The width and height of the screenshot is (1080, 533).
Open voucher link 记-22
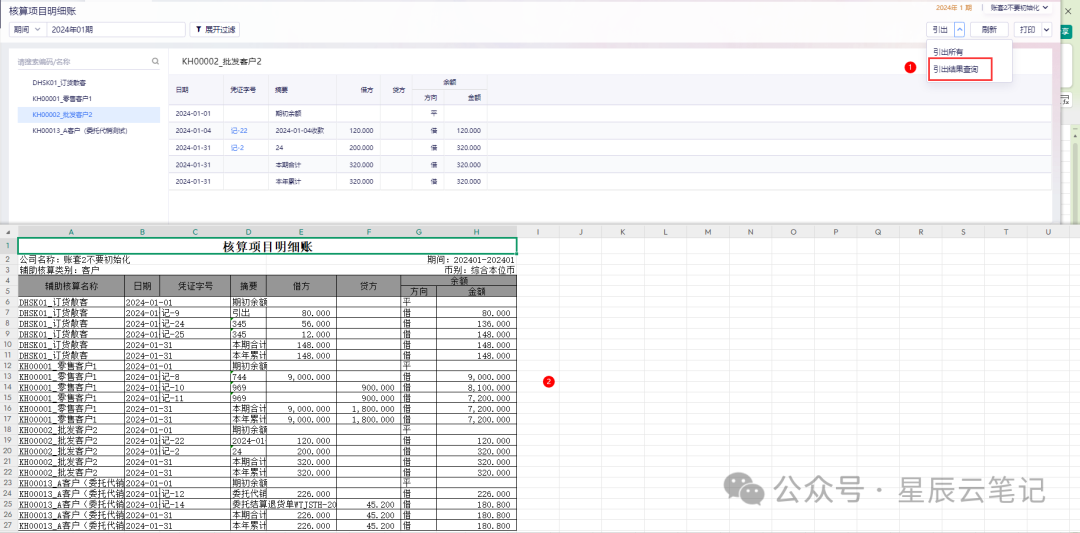click(x=239, y=130)
